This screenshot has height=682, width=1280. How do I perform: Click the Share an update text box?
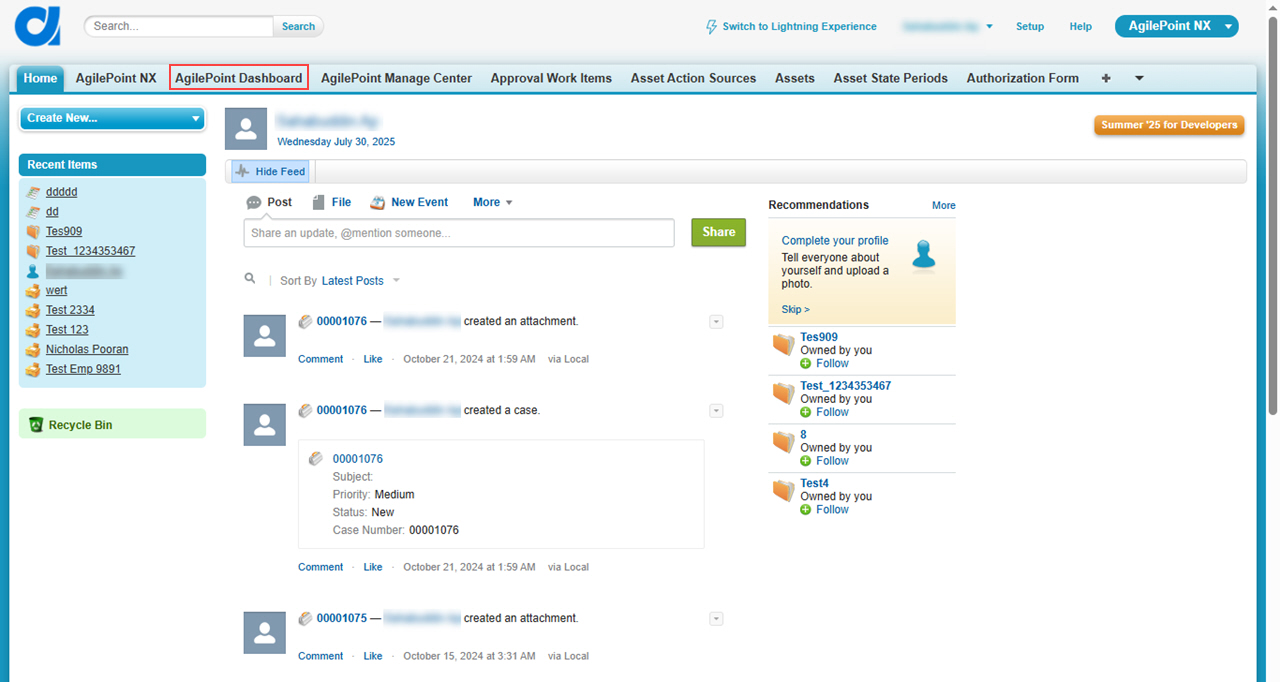pyautogui.click(x=459, y=233)
